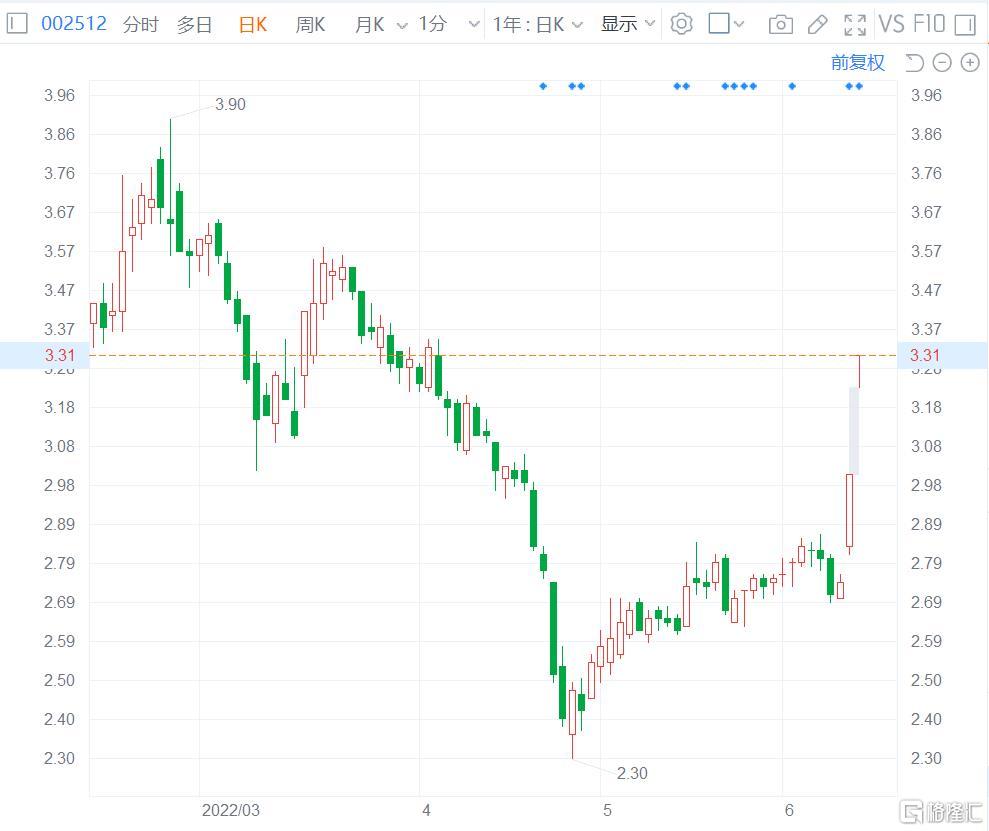Take a chart screenshot with camera icon

780,25
